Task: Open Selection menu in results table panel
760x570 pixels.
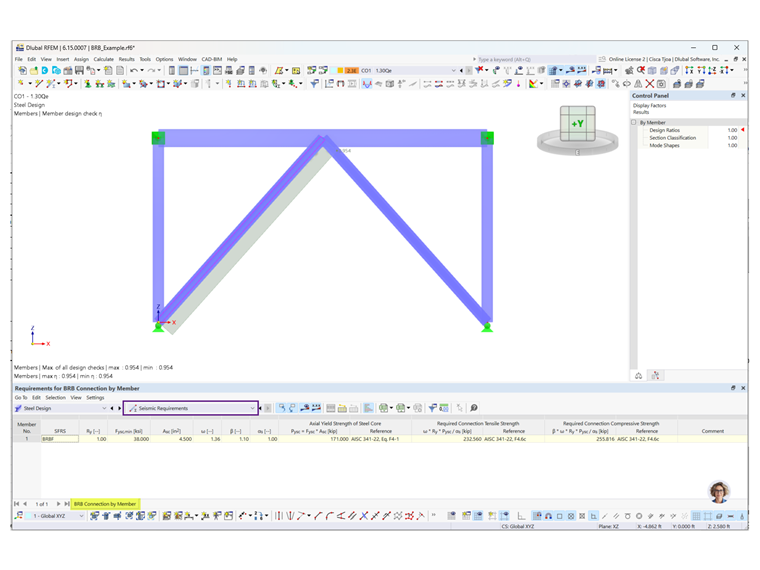Action: [x=56, y=397]
